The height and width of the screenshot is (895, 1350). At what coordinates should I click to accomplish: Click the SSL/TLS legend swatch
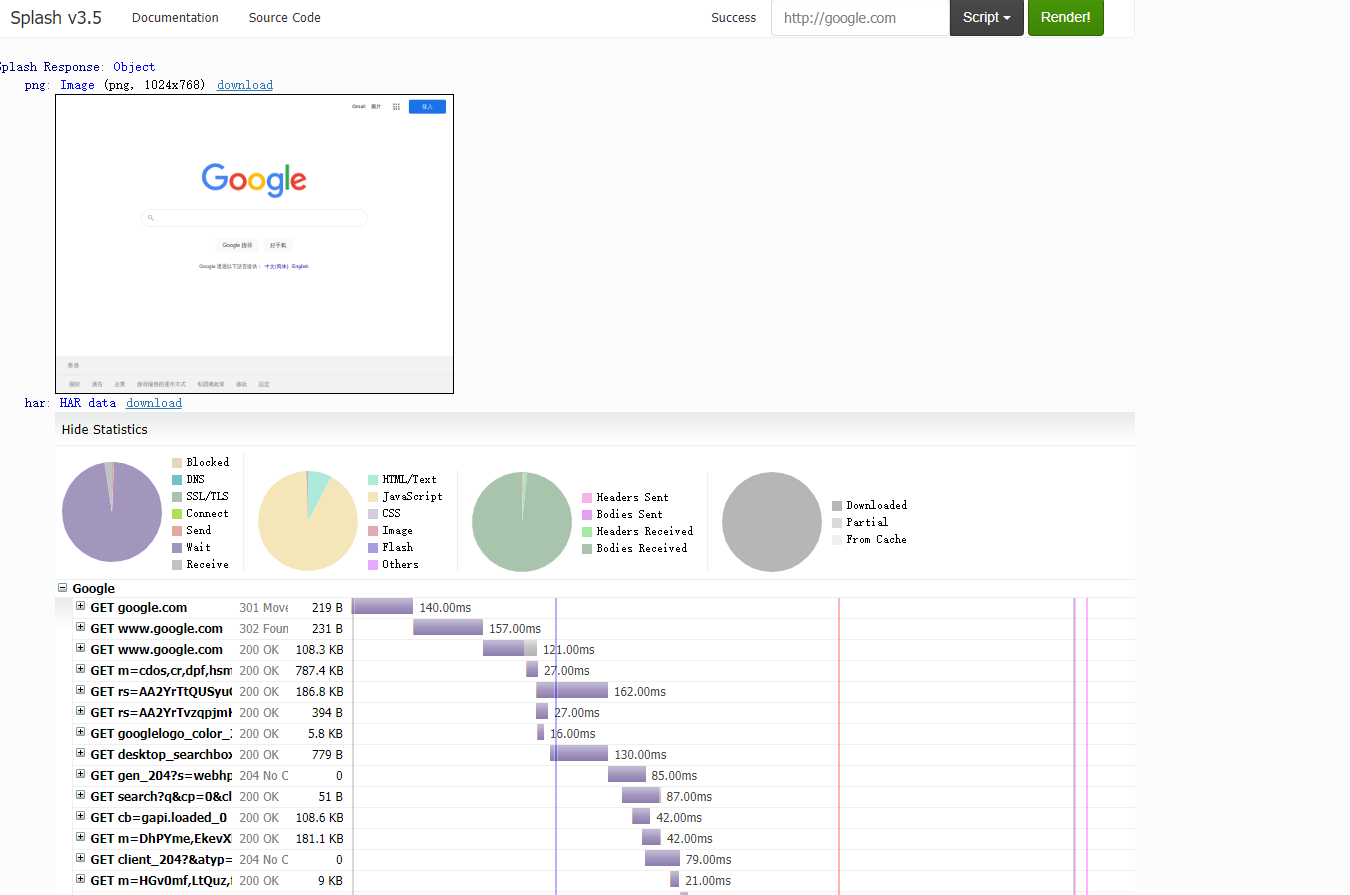pyautogui.click(x=177, y=497)
